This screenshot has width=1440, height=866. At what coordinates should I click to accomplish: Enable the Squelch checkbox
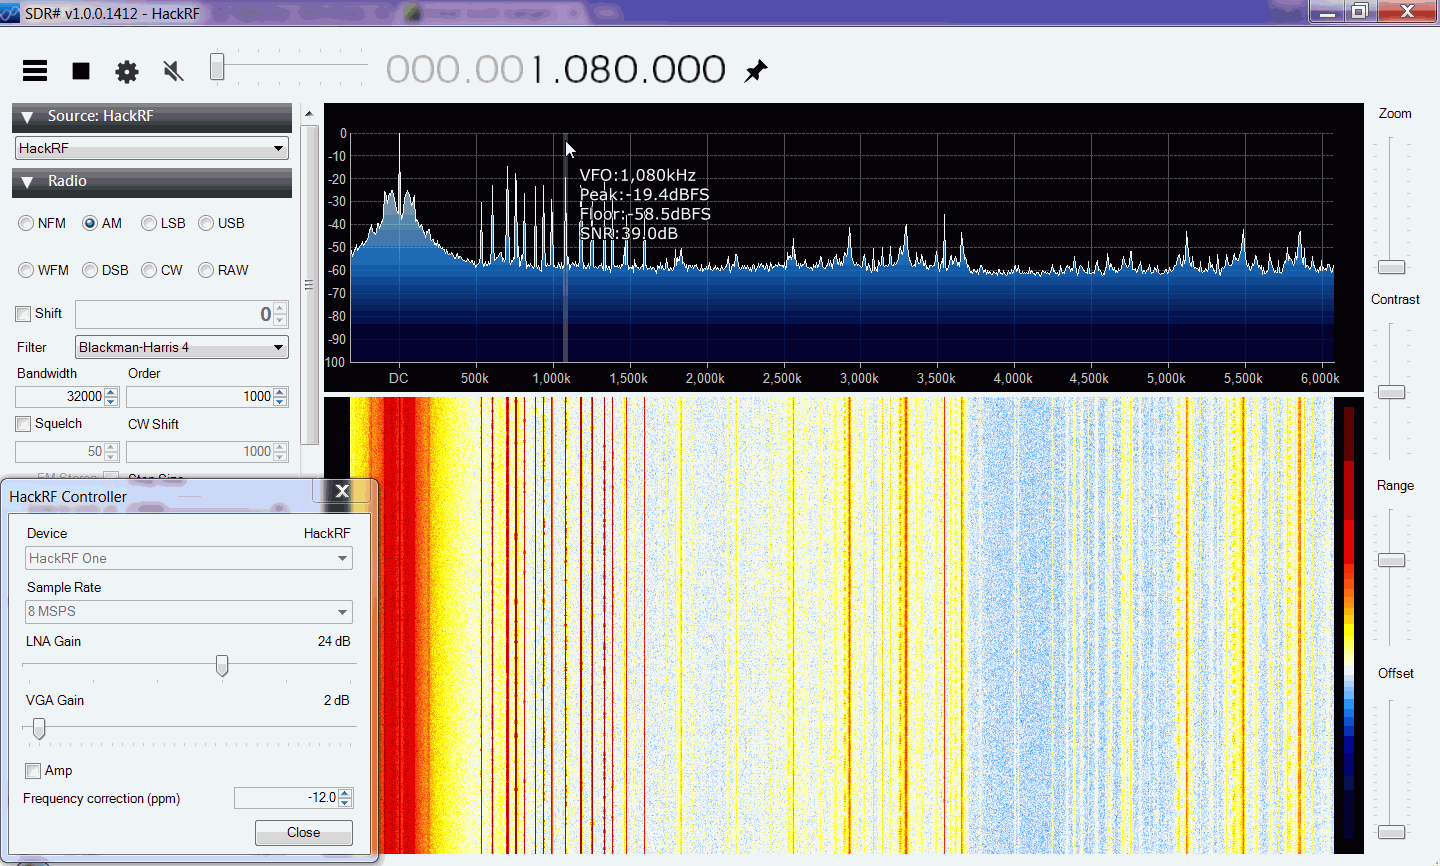(23, 424)
